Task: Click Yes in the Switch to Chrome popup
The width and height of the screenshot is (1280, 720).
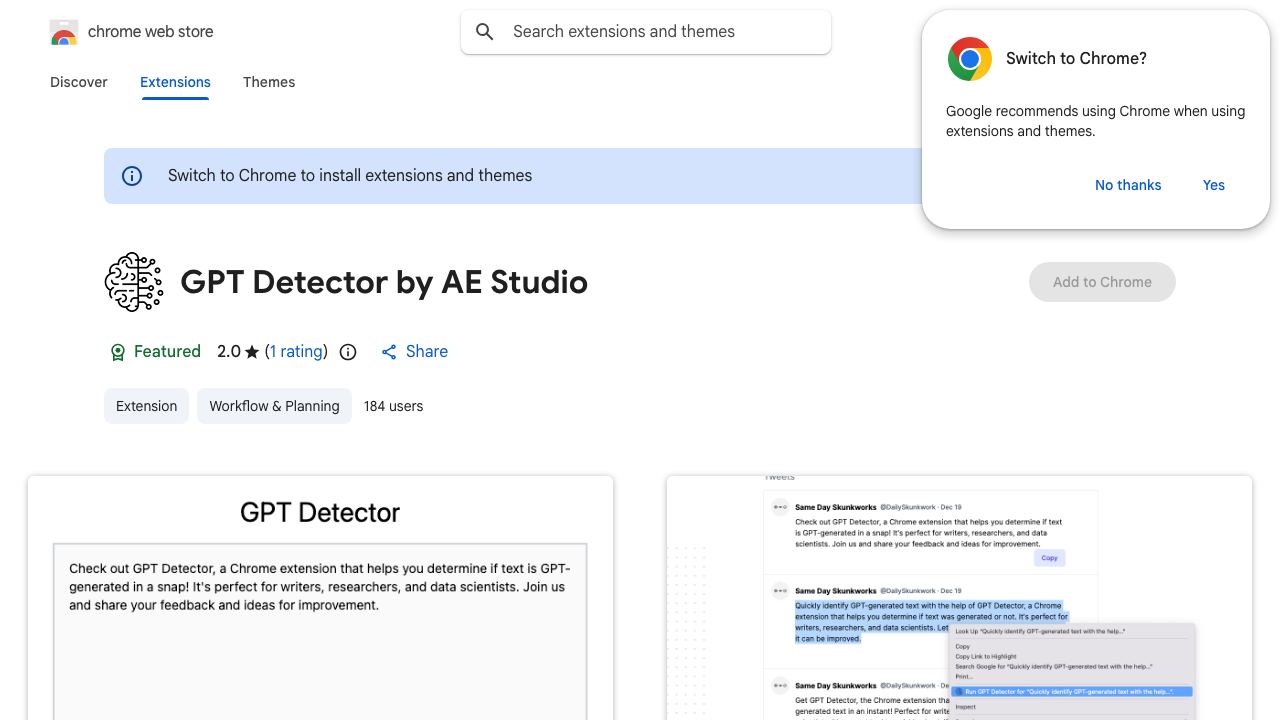Action: 1214,185
